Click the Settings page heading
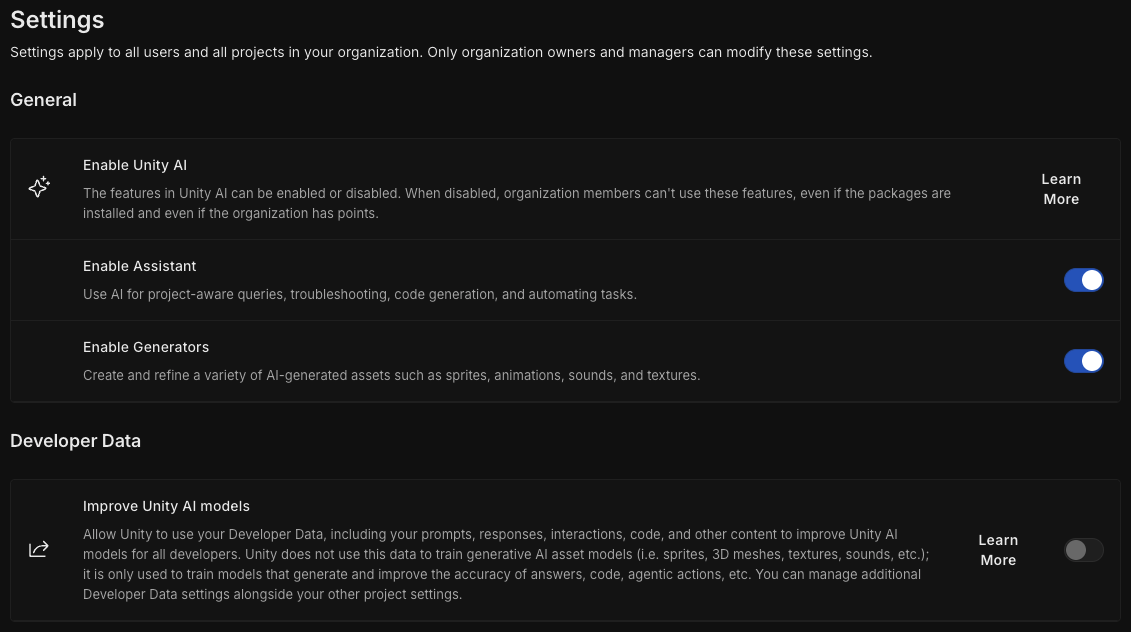This screenshot has height=632, width=1131. pyautogui.click(x=57, y=19)
